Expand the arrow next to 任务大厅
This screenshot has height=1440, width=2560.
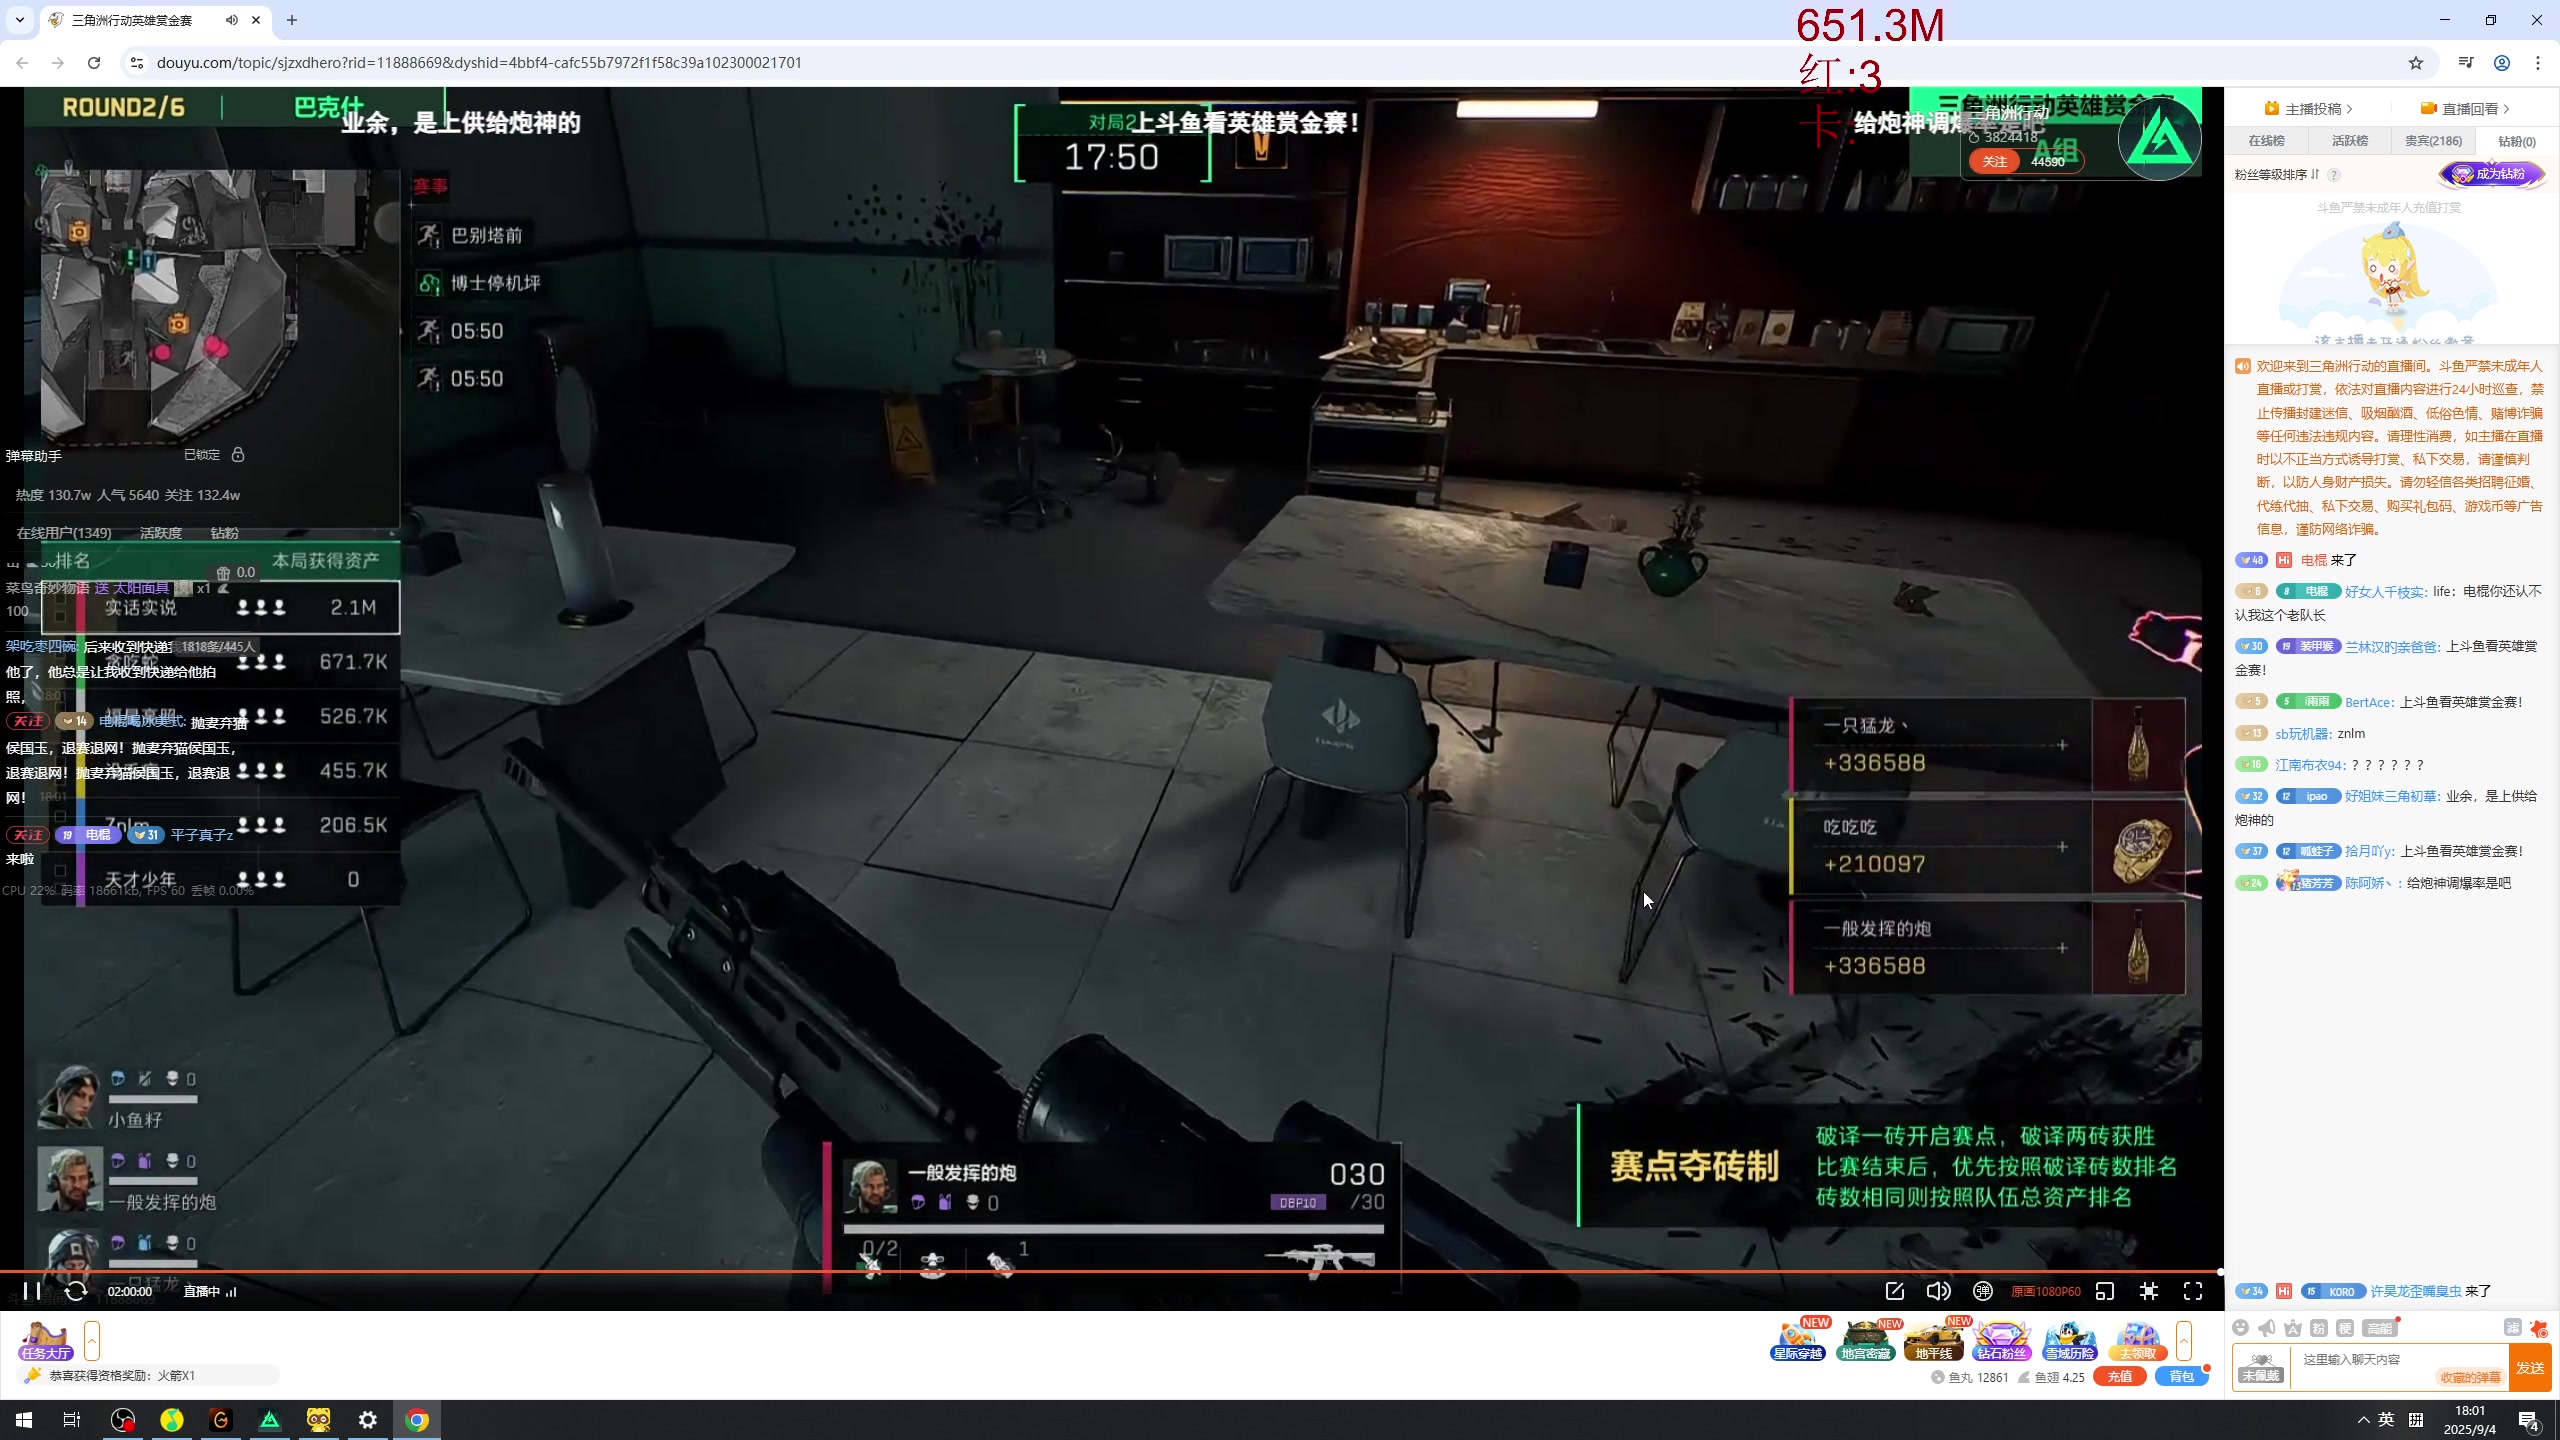92,1341
